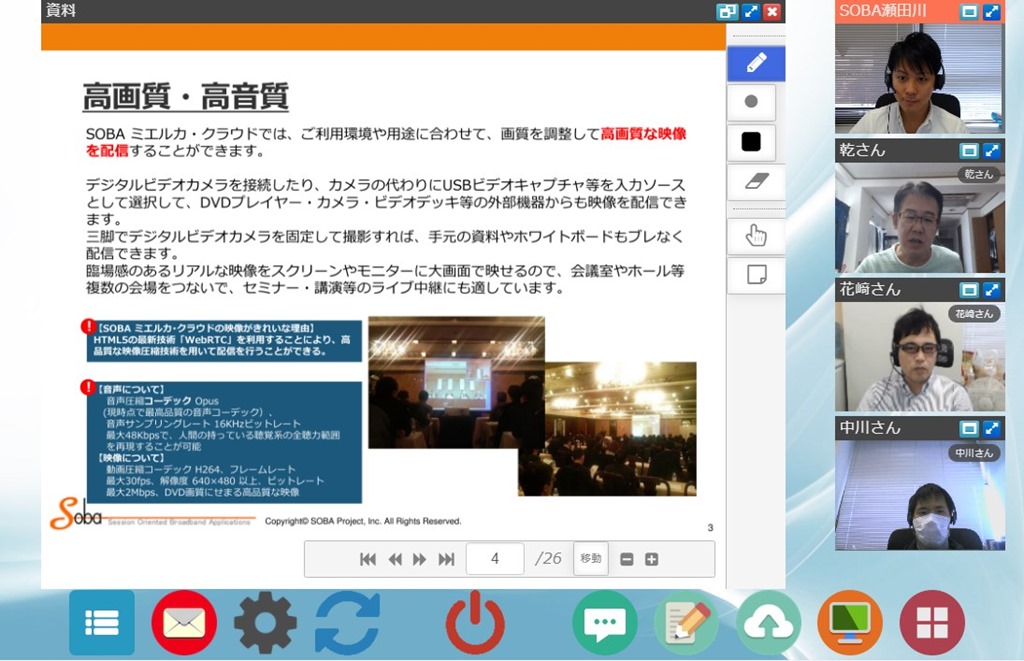Image resolution: width=1024 pixels, height=661 pixels.
Task: Open the blue list menu
Action: (x=102, y=622)
